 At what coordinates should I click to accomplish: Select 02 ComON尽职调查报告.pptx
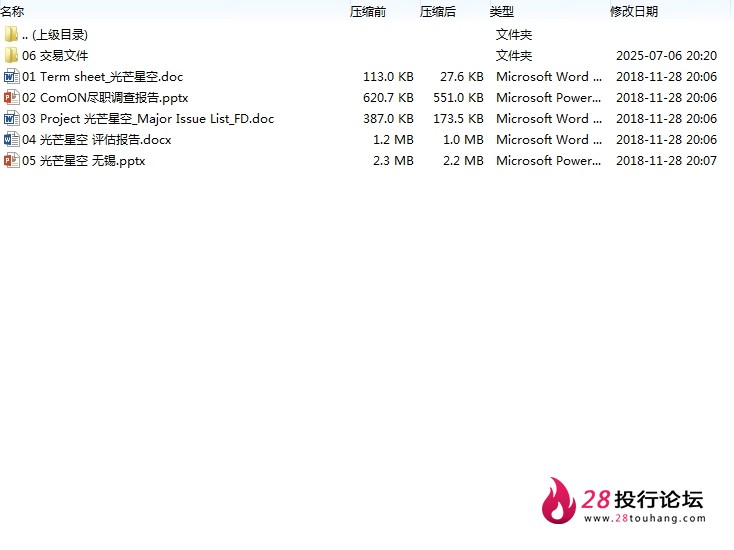click(105, 98)
